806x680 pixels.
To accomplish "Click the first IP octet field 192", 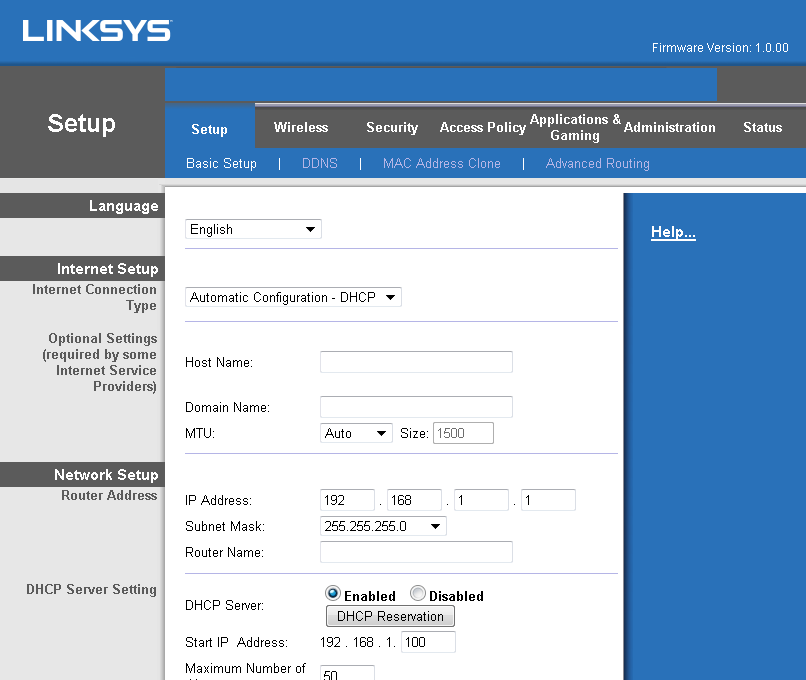I will [347, 500].
